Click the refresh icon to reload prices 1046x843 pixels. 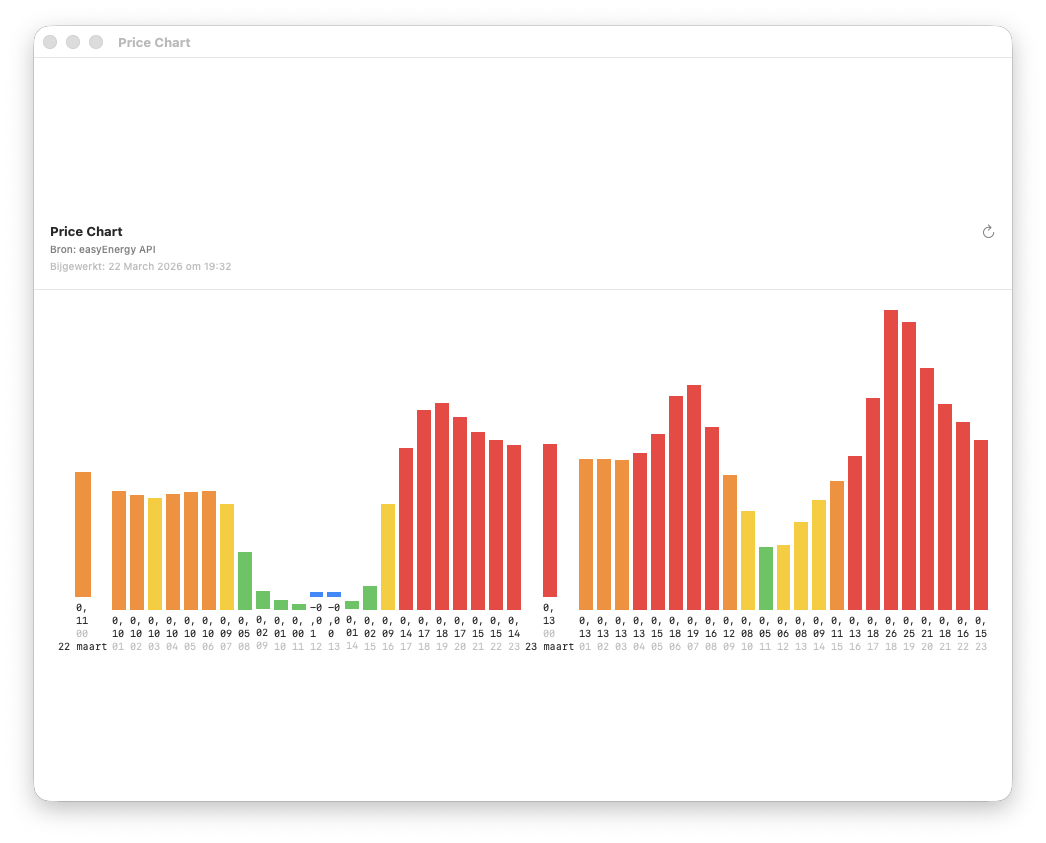[x=988, y=231]
